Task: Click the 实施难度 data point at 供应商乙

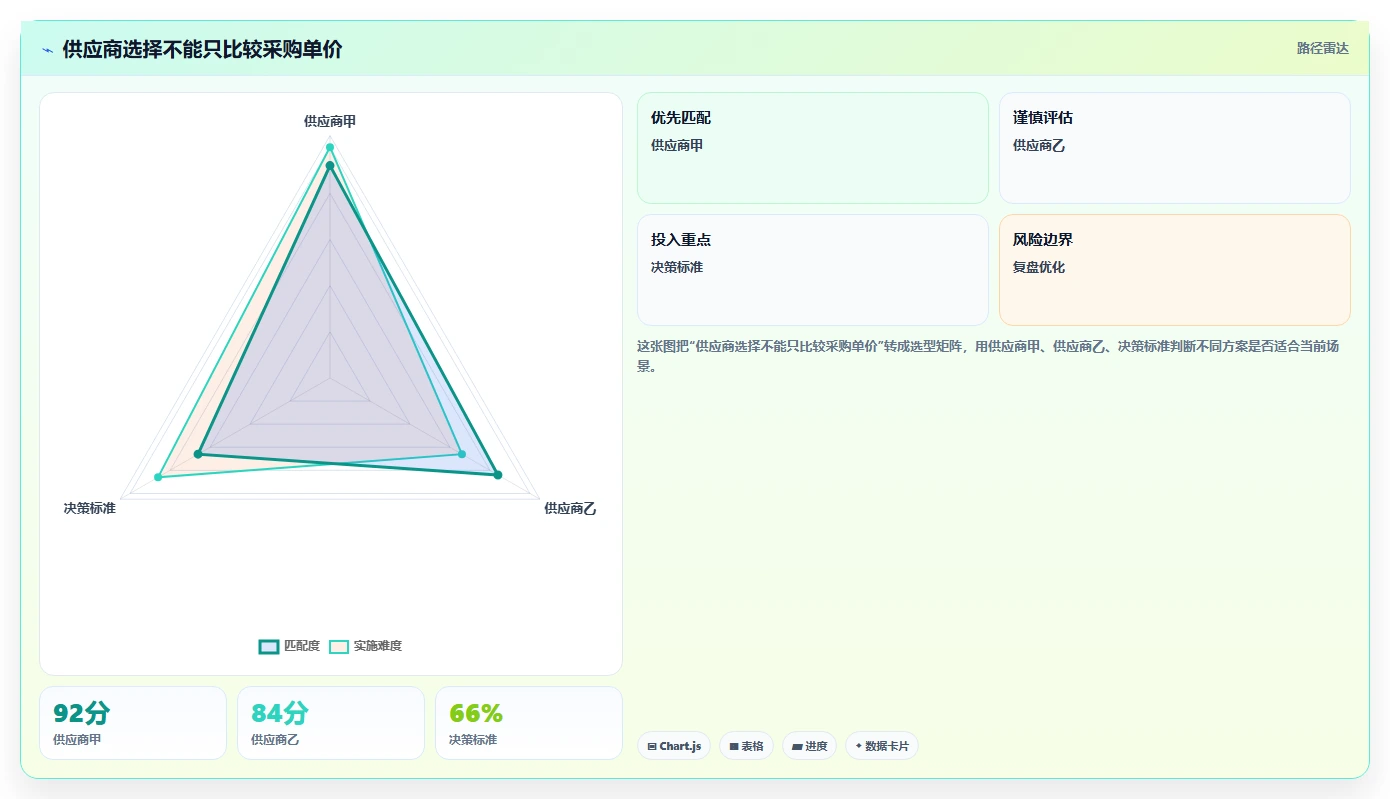Action: click(462, 454)
